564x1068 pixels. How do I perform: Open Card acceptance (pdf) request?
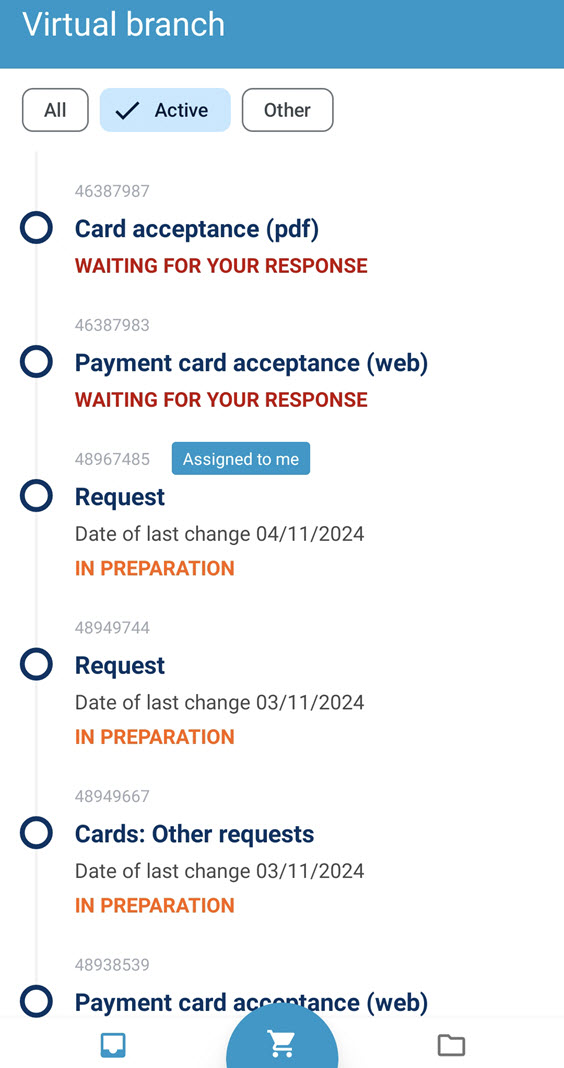click(x=197, y=229)
